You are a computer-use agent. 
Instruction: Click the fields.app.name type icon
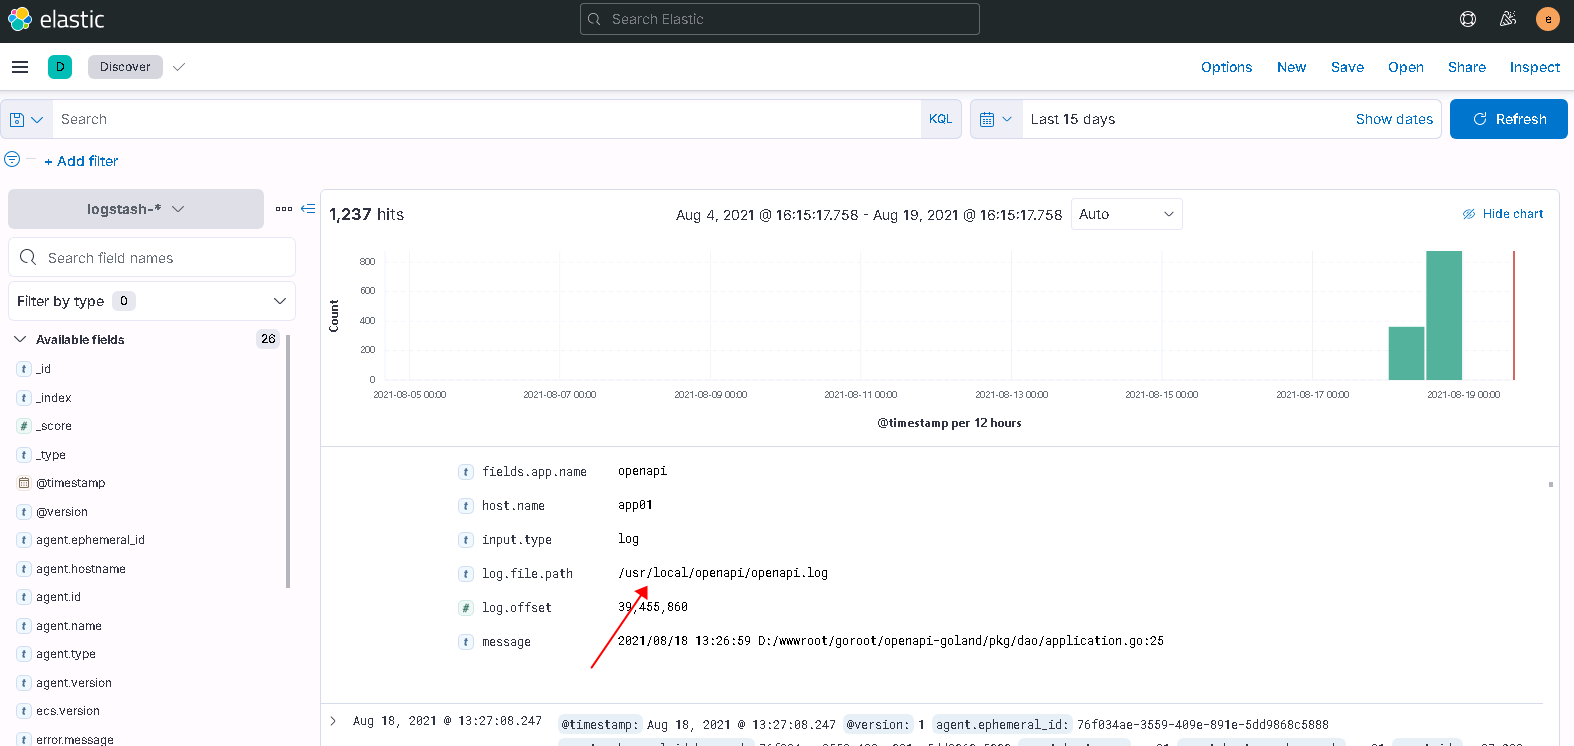point(466,472)
